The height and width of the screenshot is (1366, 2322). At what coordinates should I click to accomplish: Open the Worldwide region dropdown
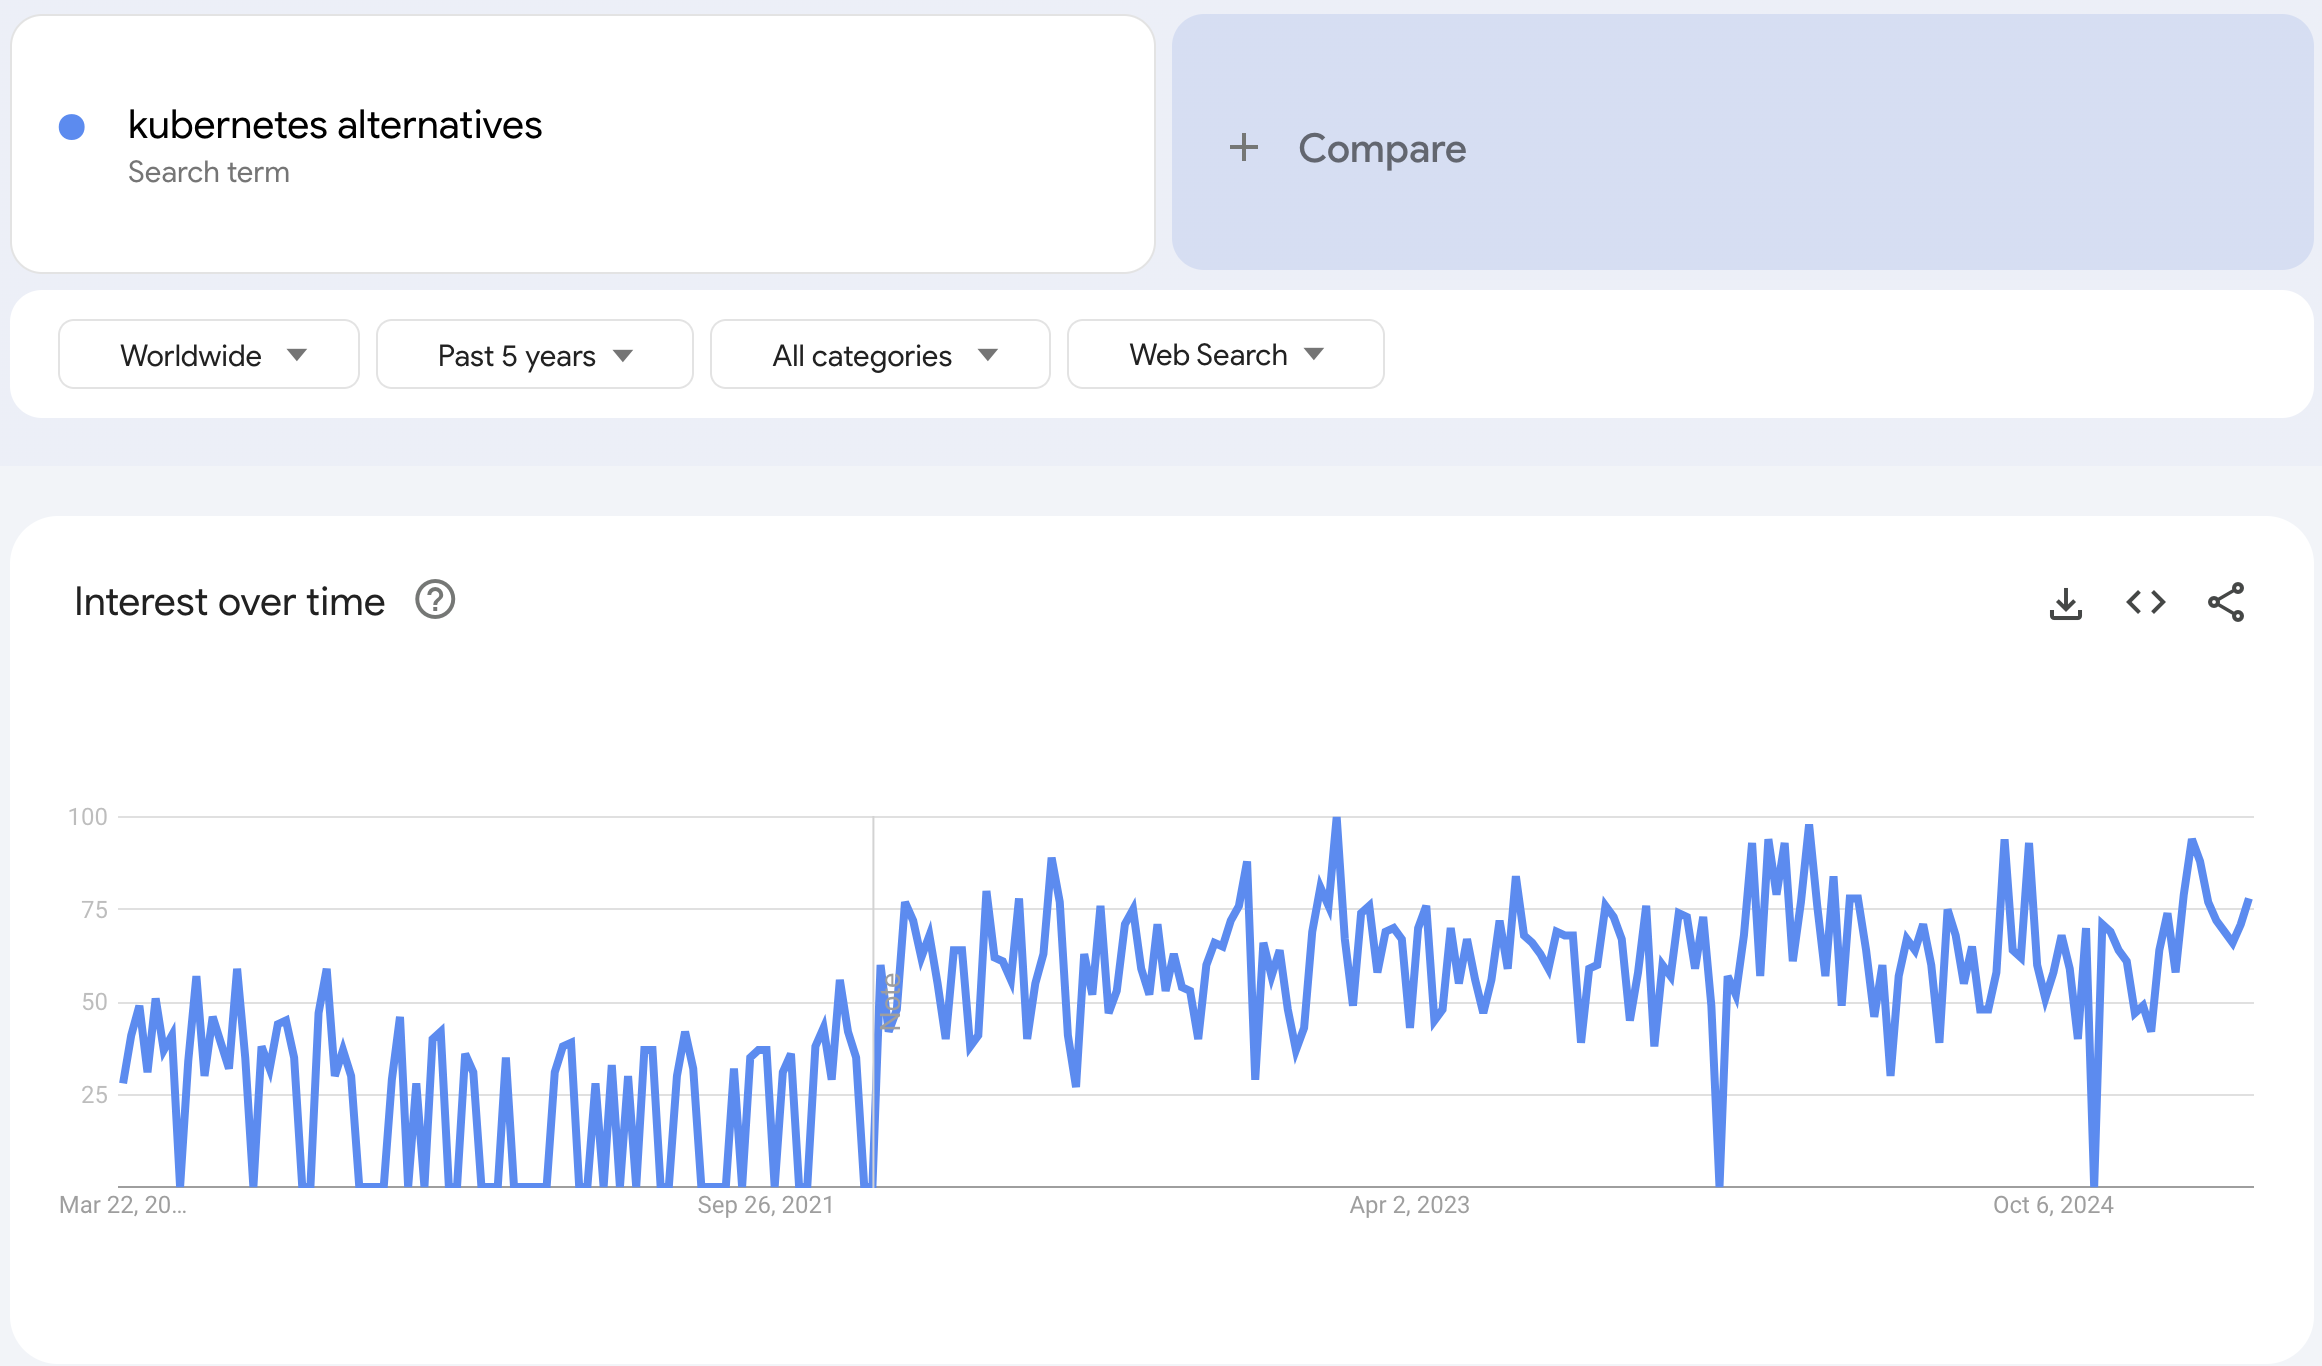209,354
